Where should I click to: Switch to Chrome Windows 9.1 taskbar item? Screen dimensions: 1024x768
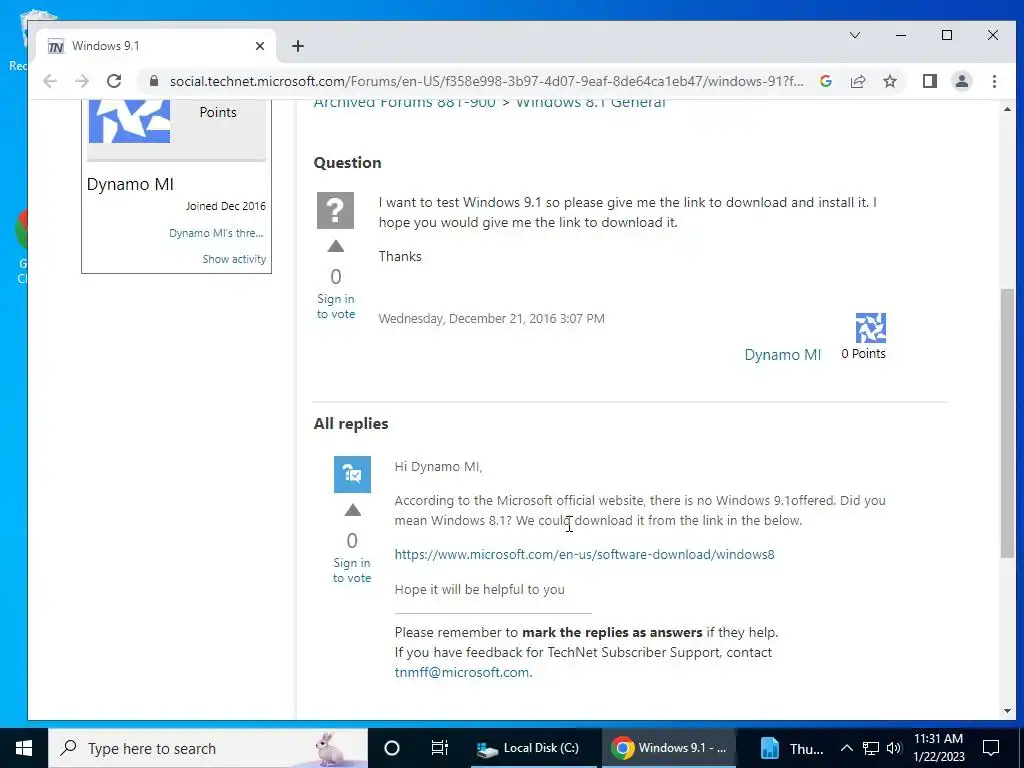pyautogui.click(x=669, y=748)
